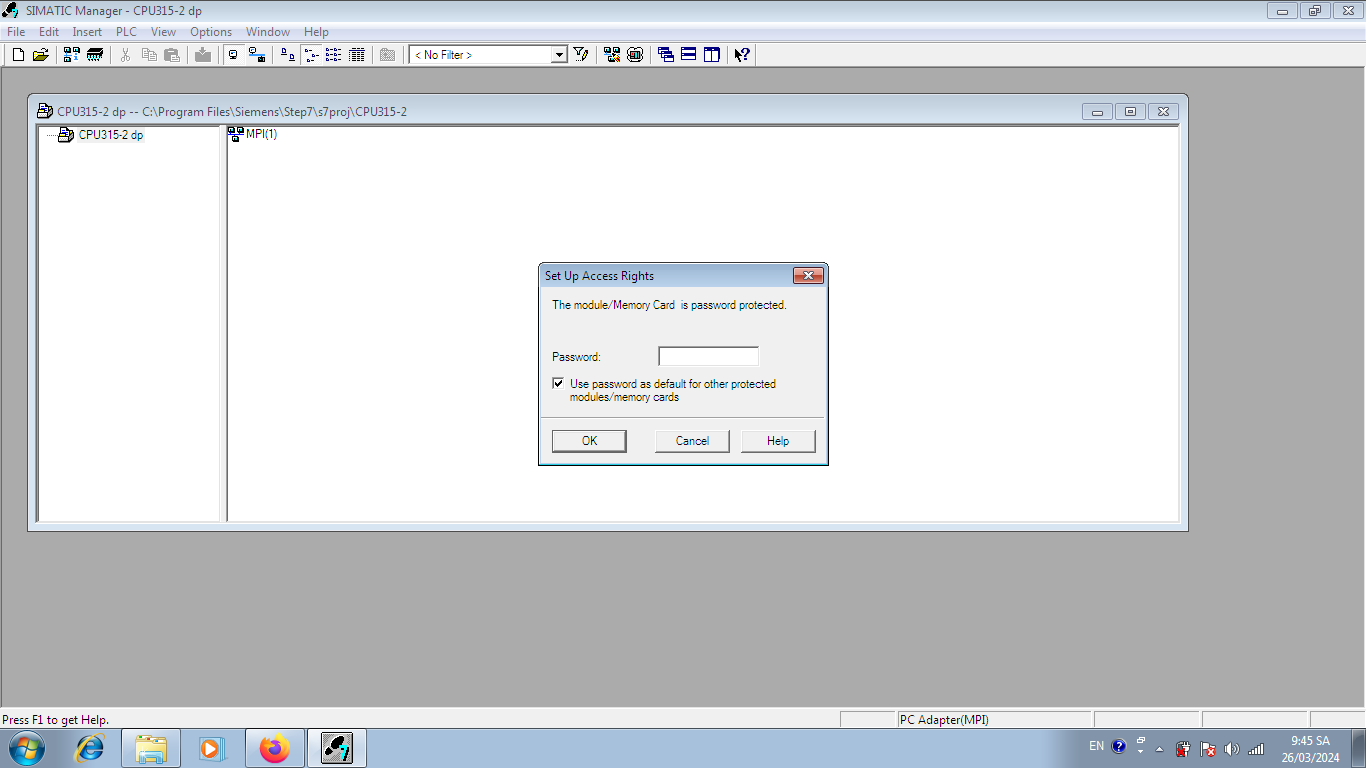Image resolution: width=1366 pixels, height=768 pixels.
Task: Open the Help menu in the menu bar
Action: tap(316, 32)
